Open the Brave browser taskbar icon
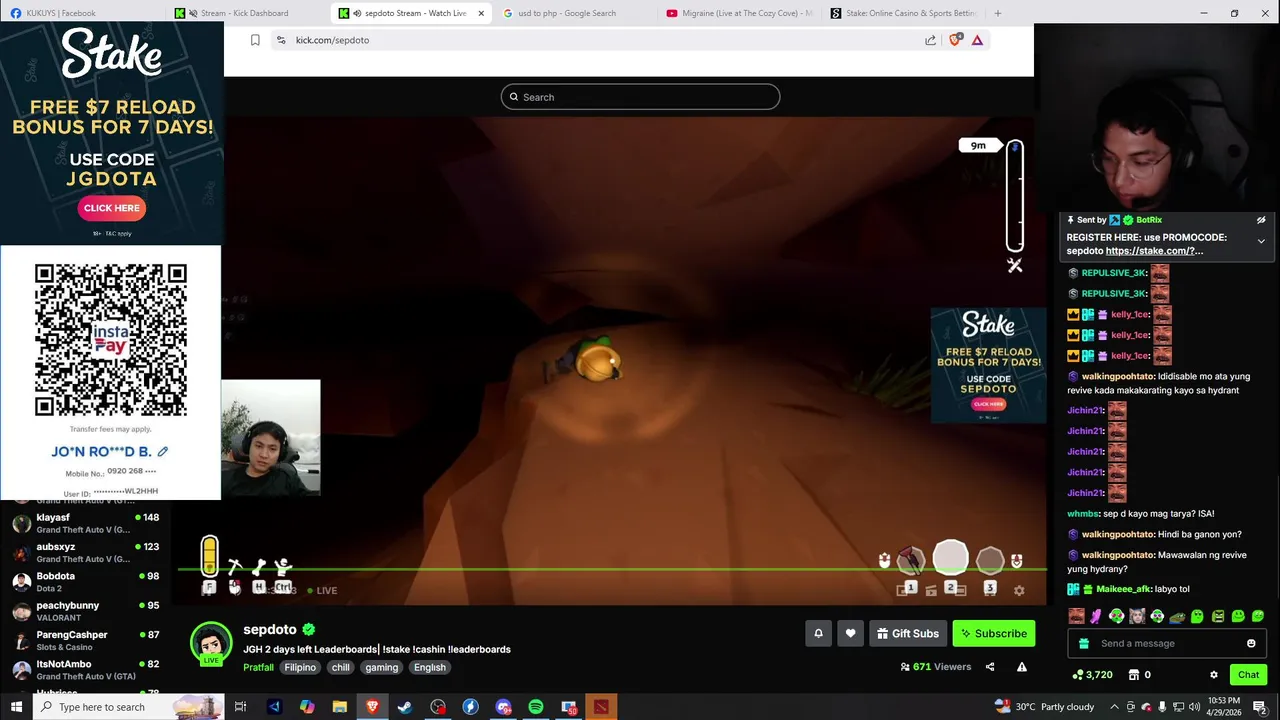The image size is (1280, 720). pos(372,707)
